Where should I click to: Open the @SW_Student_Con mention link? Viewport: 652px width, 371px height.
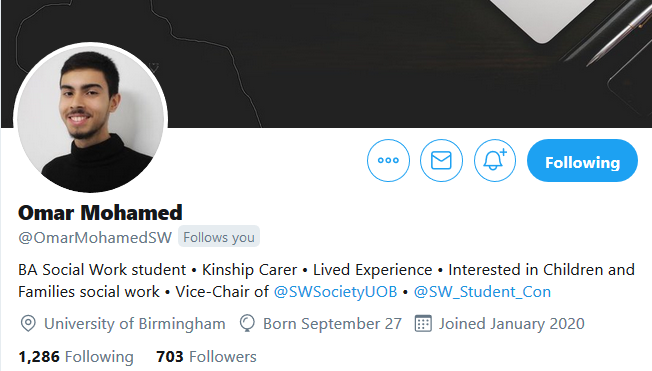[x=482, y=292]
